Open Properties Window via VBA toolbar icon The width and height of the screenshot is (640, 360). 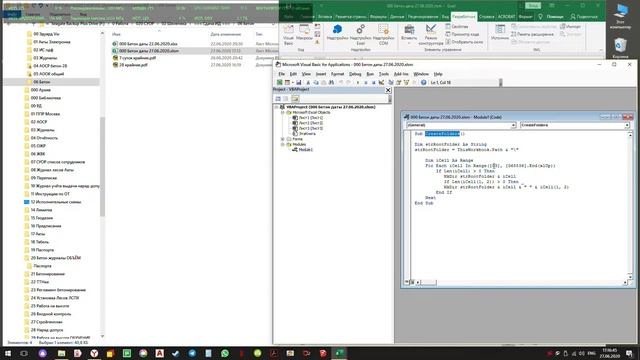pos(399,82)
